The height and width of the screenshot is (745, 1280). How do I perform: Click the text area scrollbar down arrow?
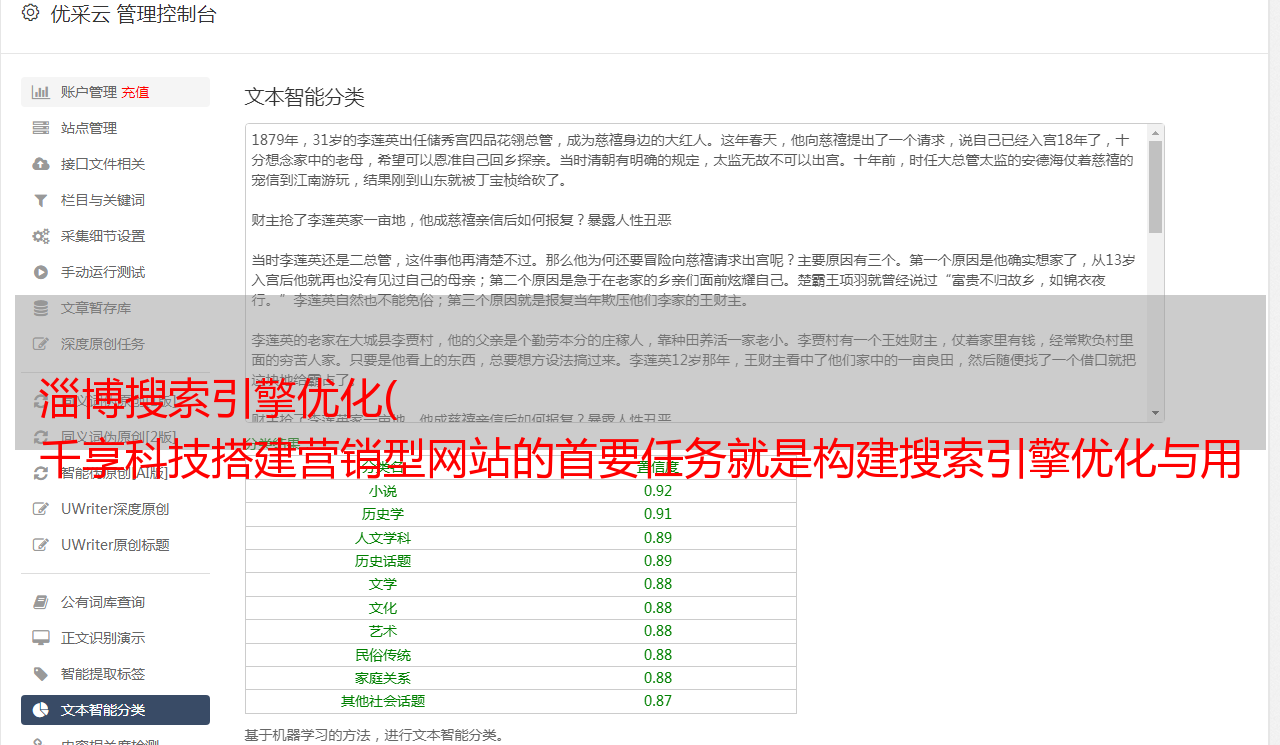pyautogui.click(x=1156, y=413)
